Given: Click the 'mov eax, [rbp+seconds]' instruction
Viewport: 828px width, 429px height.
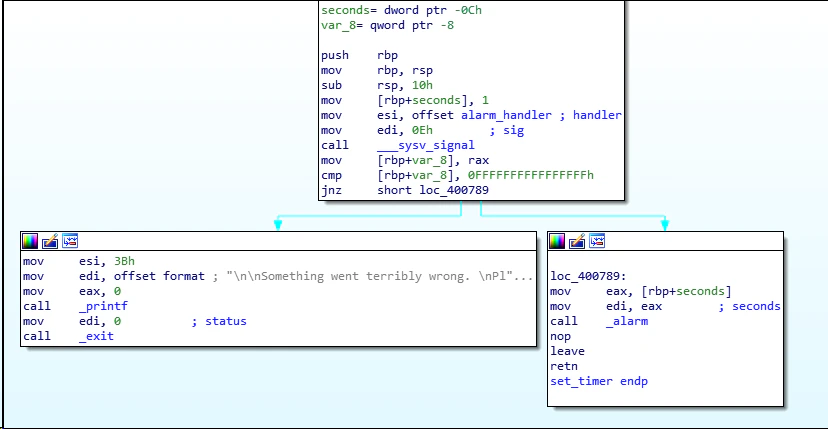Looking at the screenshot, I should [641, 291].
